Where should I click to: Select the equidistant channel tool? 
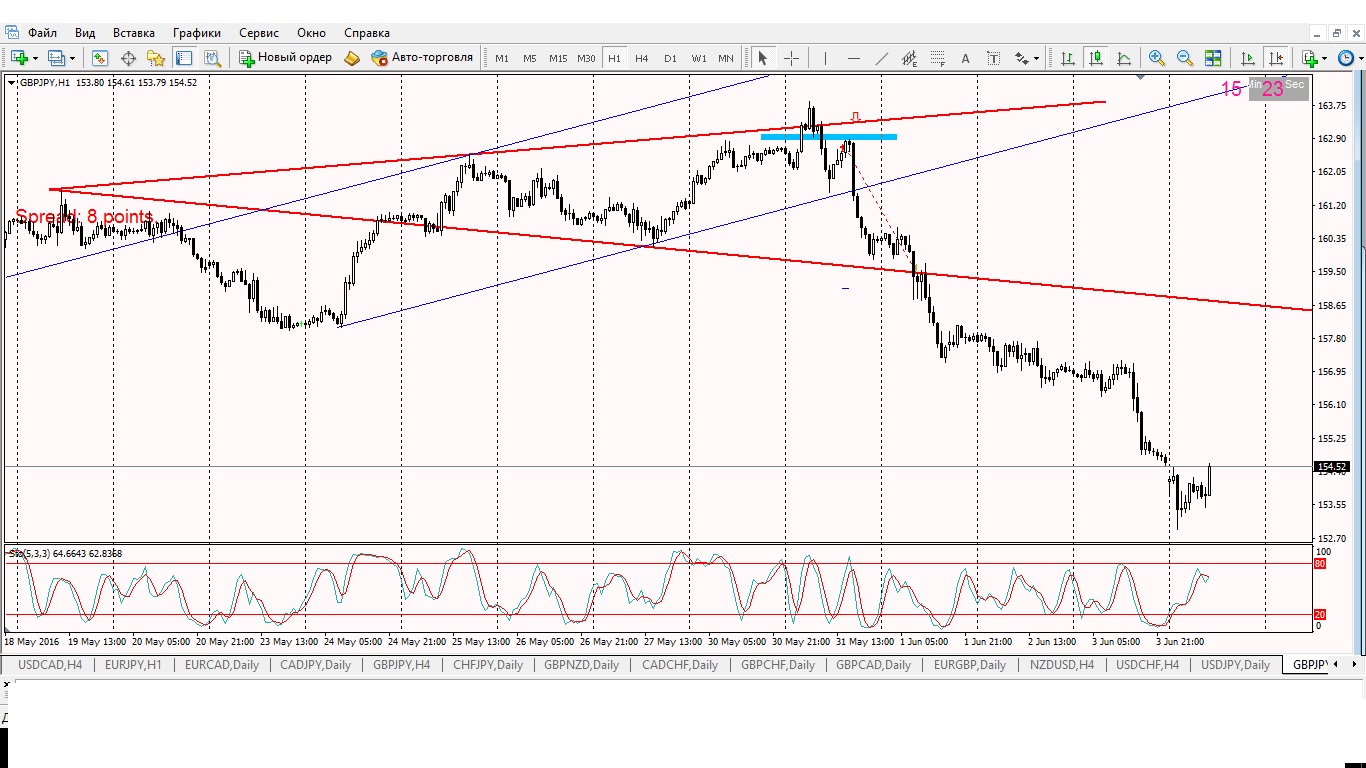pos(909,58)
